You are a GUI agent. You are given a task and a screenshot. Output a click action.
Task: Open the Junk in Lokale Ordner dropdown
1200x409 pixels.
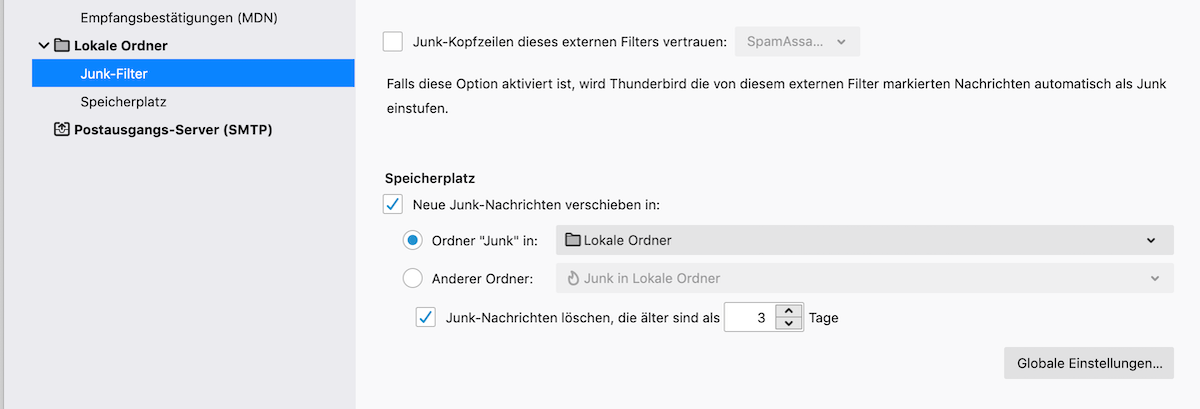point(864,278)
